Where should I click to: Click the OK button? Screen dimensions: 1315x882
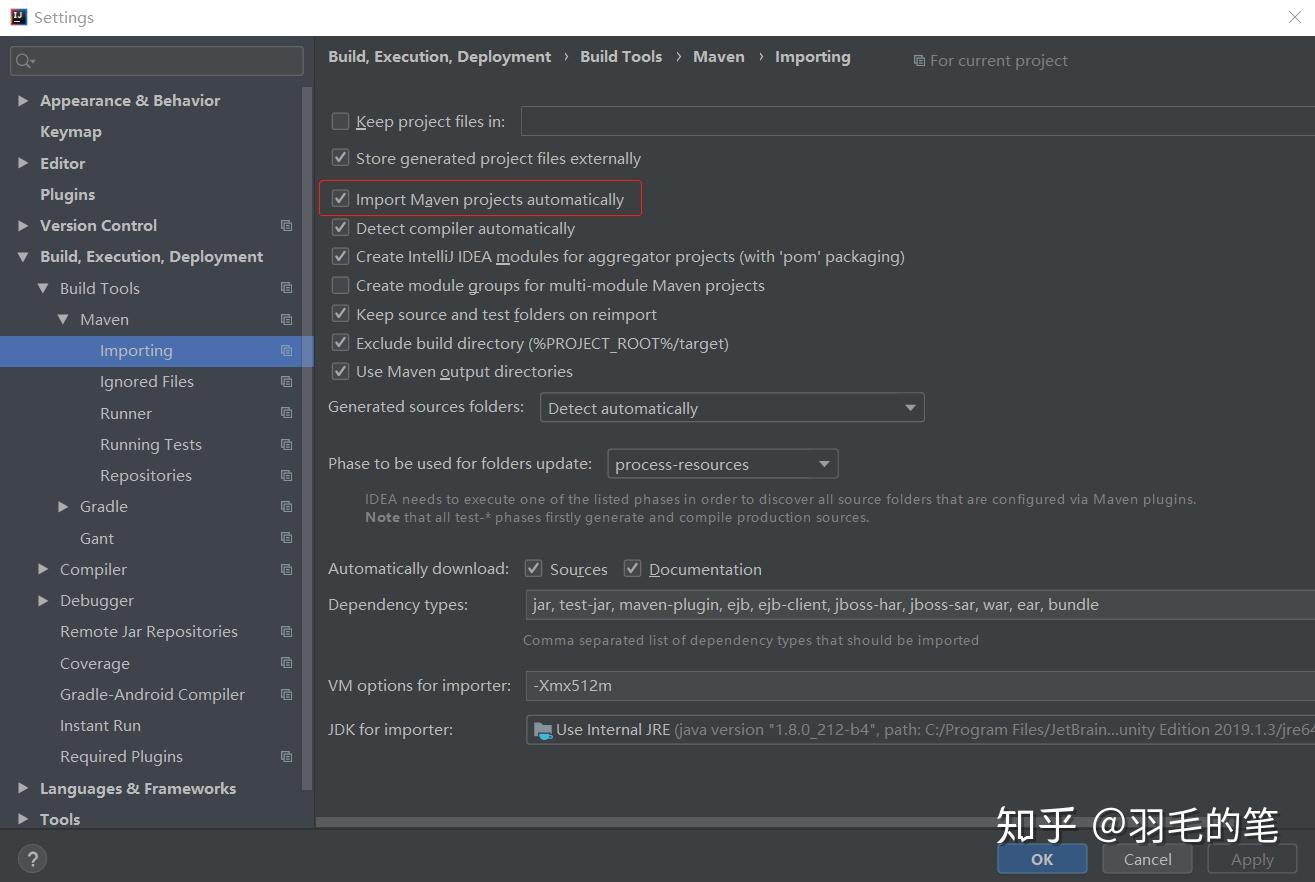pyautogui.click(x=1042, y=859)
